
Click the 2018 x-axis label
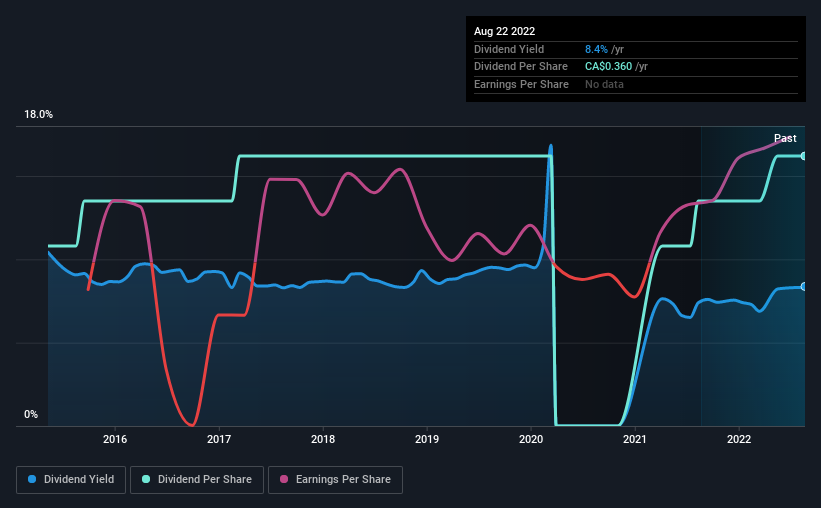pyautogui.click(x=323, y=439)
